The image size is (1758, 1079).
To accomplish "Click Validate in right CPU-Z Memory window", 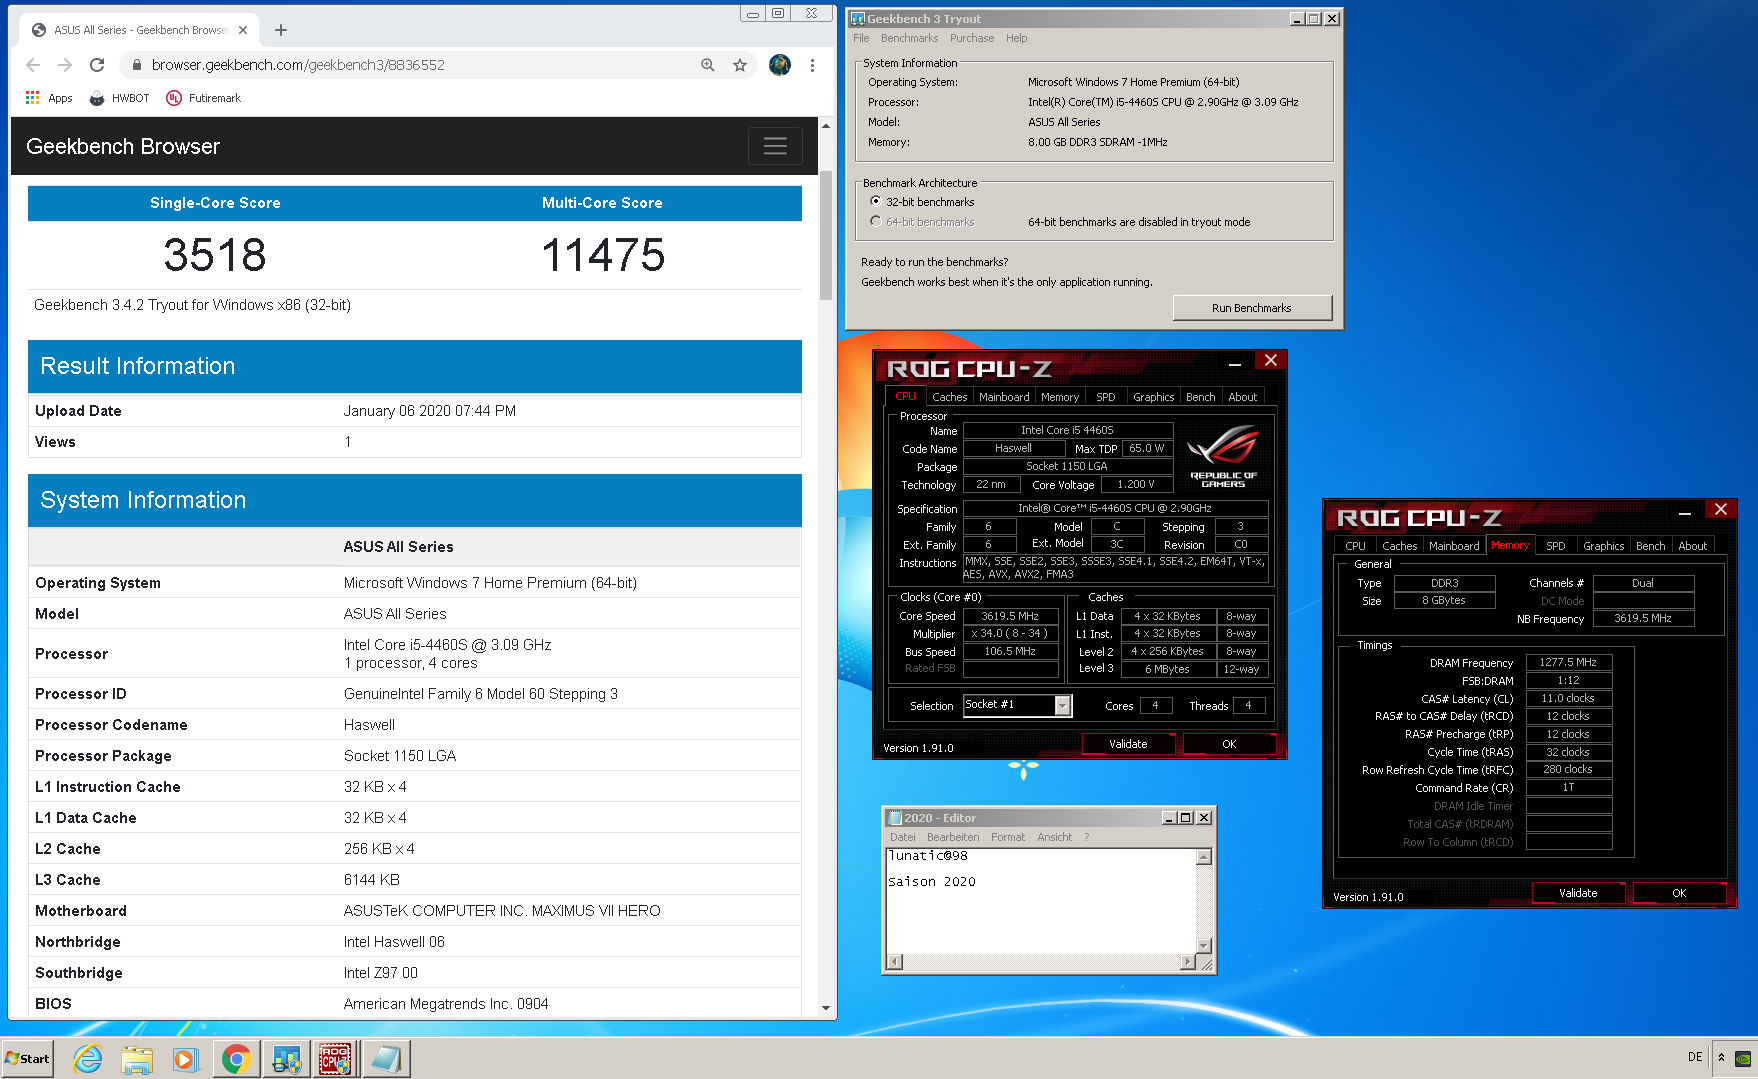I will click(x=1578, y=893).
